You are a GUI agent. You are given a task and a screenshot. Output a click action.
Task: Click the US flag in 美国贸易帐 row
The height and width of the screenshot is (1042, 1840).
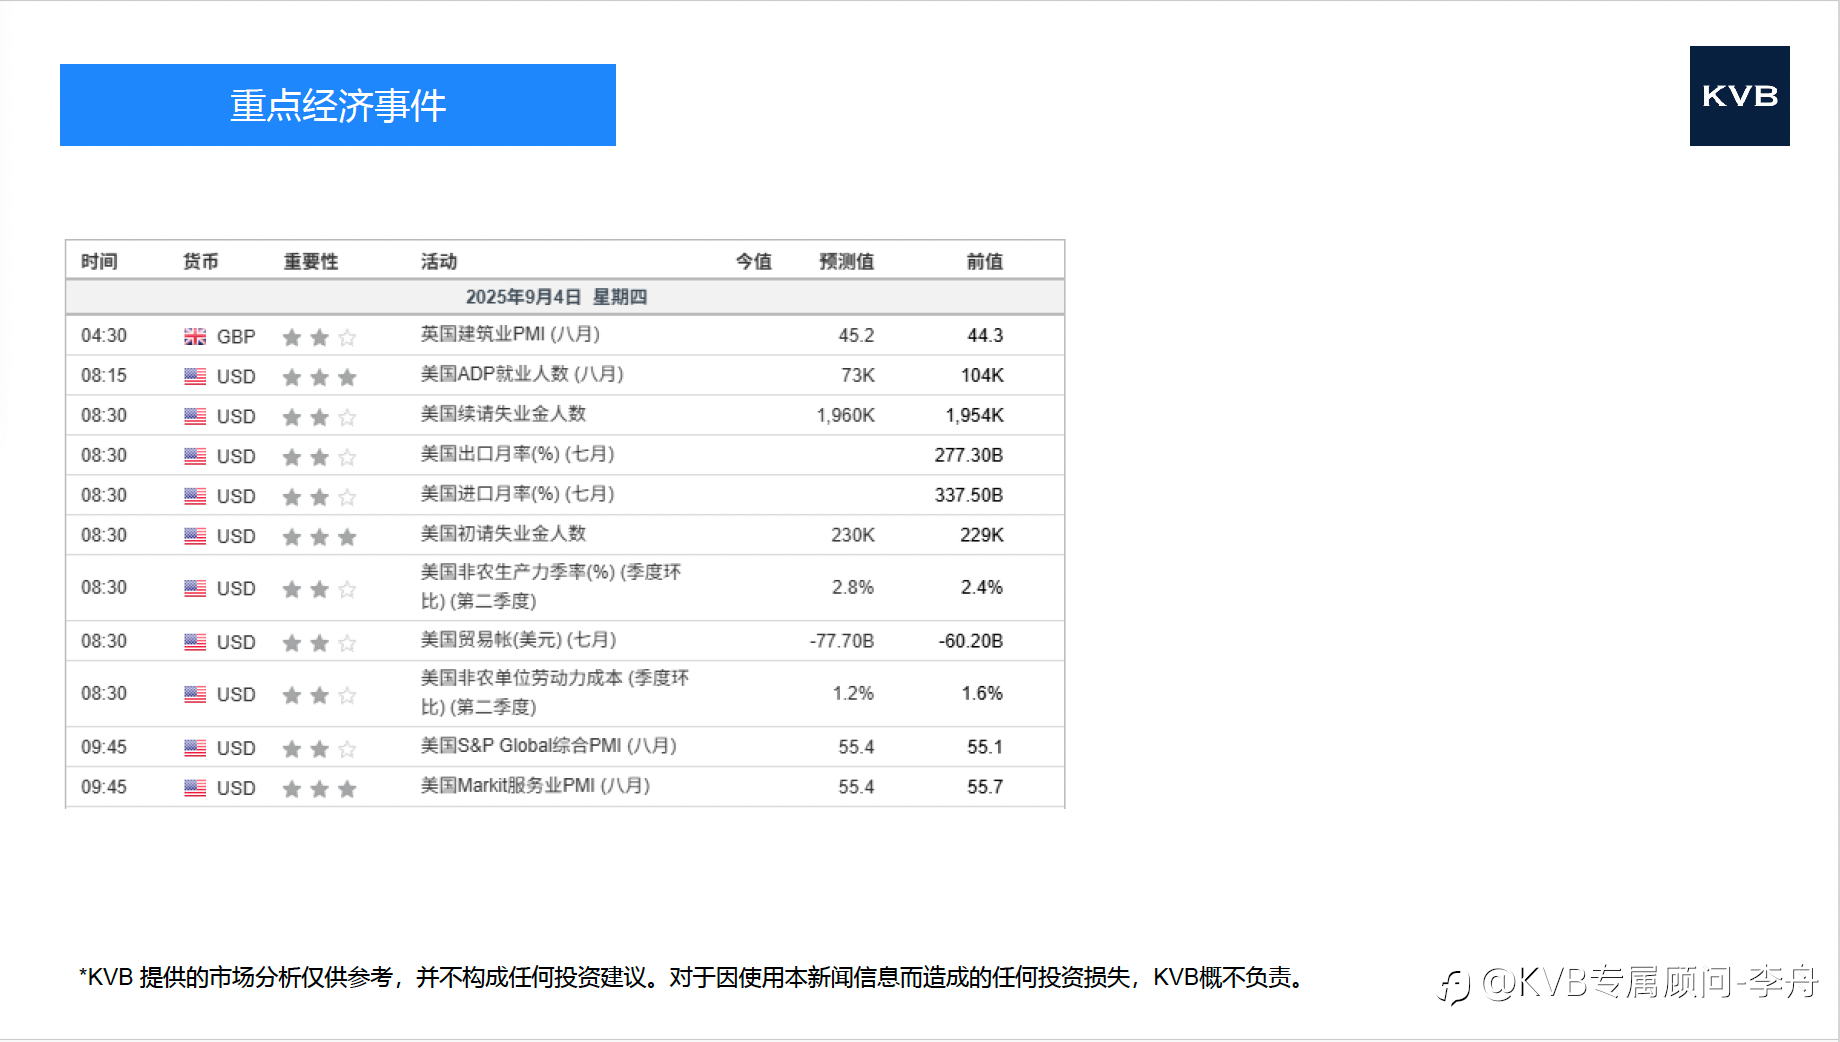point(195,642)
